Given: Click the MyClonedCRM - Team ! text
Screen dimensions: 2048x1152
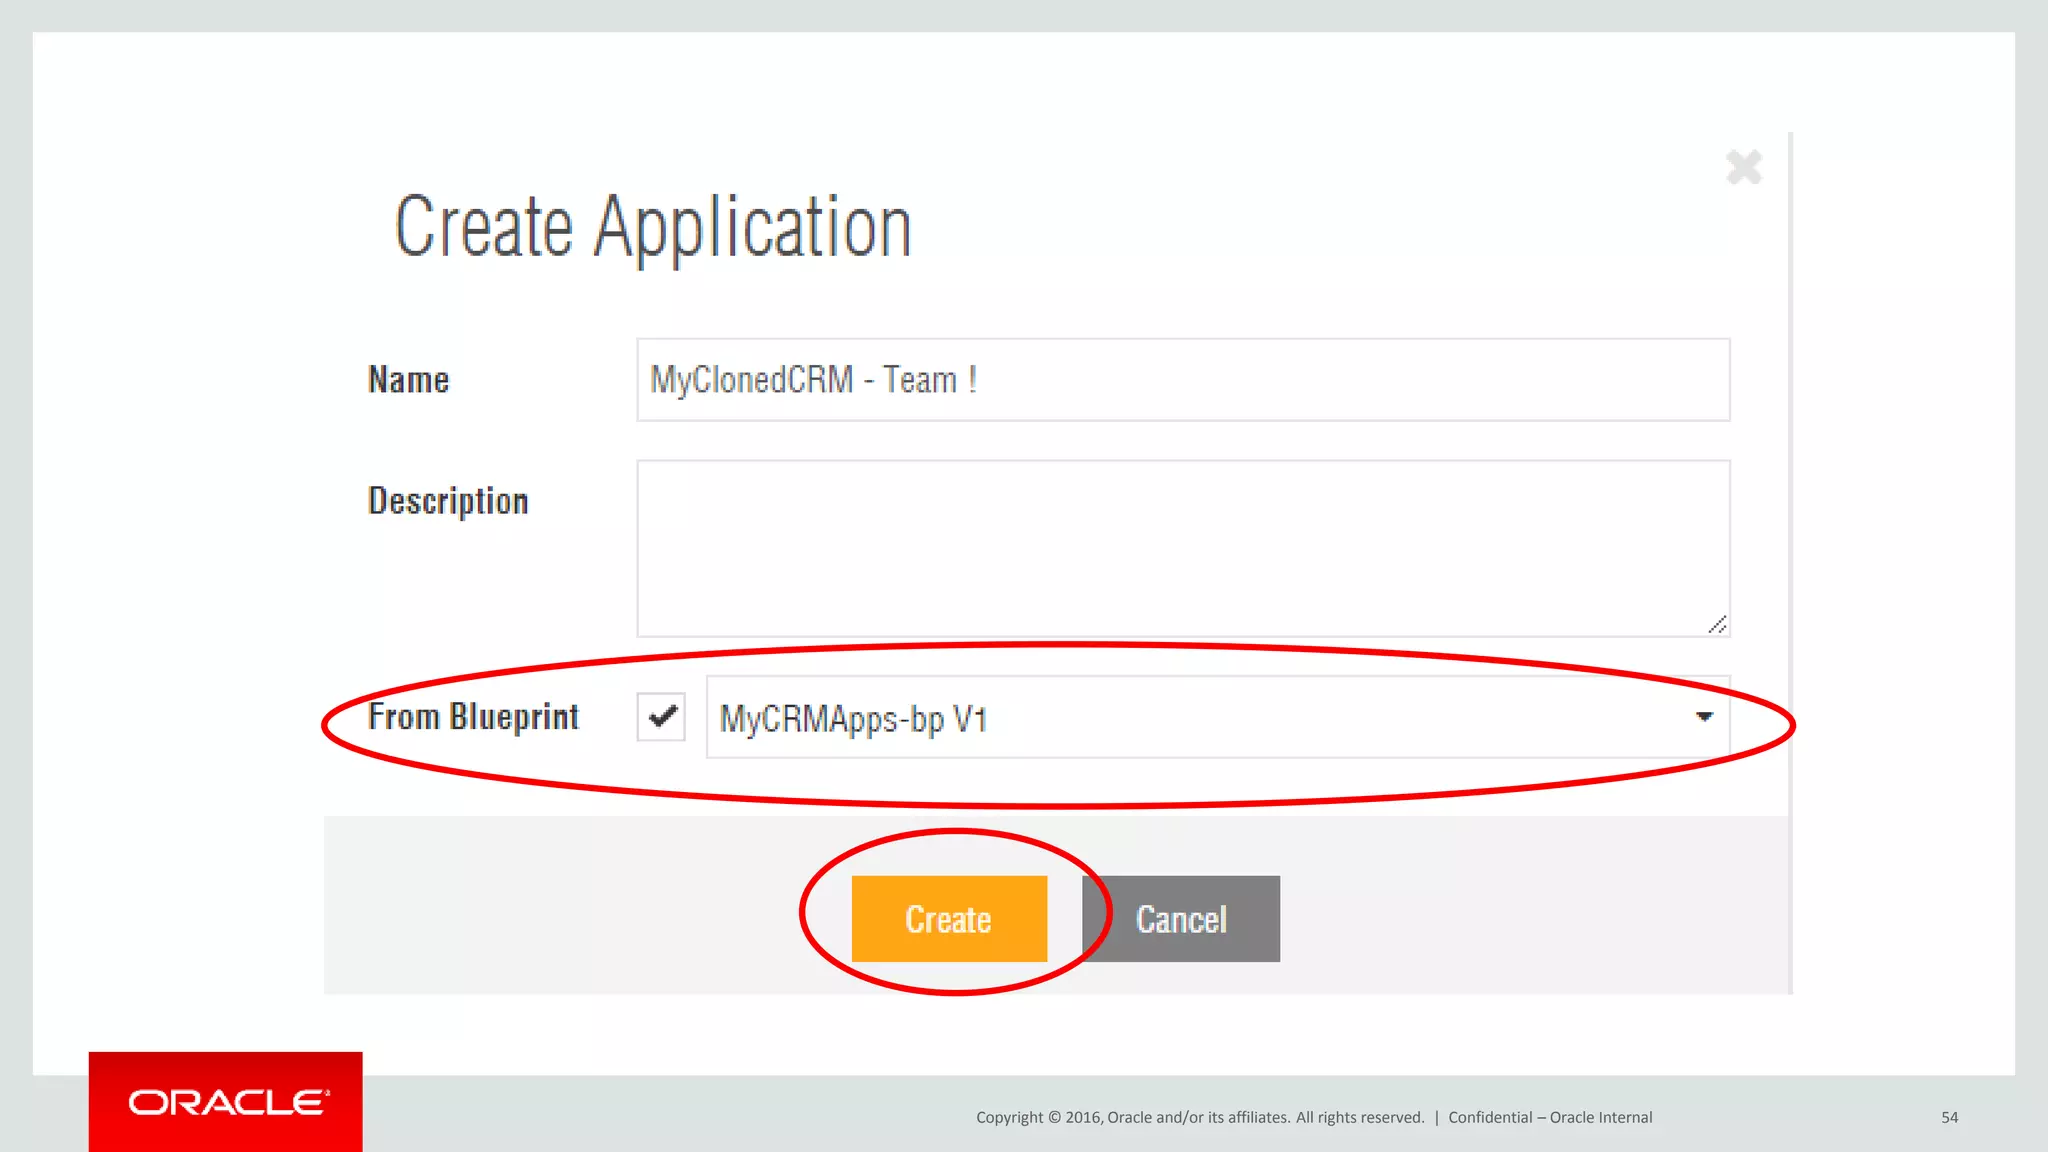Looking at the screenshot, I should coord(813,380).
